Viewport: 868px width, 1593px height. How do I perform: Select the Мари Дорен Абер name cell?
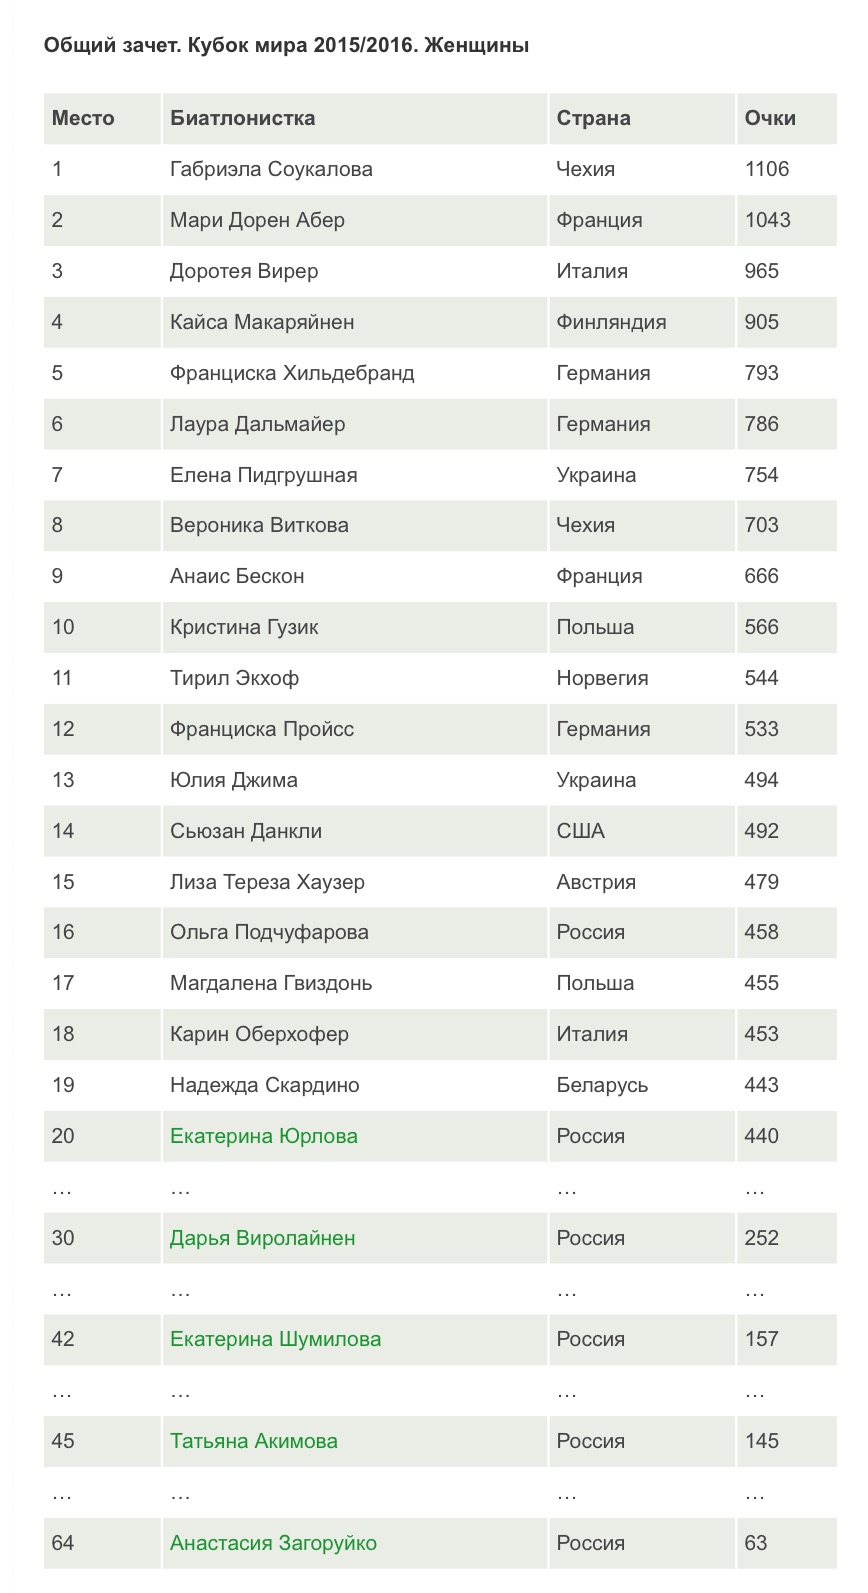click(355, 220)
